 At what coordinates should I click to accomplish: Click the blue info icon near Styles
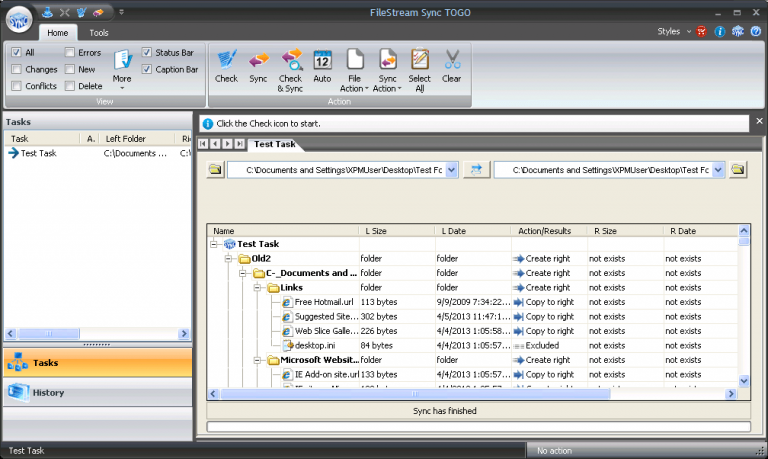pyautogui.click(x=720, y=31)
